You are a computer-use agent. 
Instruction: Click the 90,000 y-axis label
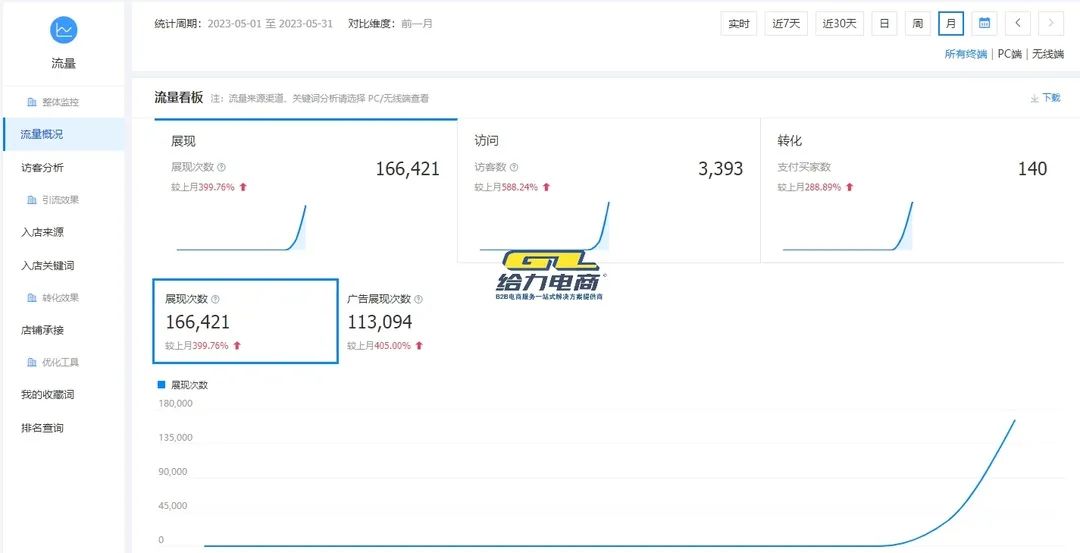(x=173, y=472)
